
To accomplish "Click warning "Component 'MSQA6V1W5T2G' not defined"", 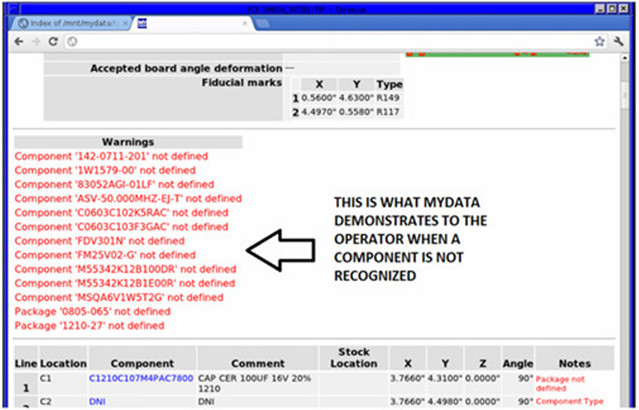I will pyautogui.click(x=119, y=298).
